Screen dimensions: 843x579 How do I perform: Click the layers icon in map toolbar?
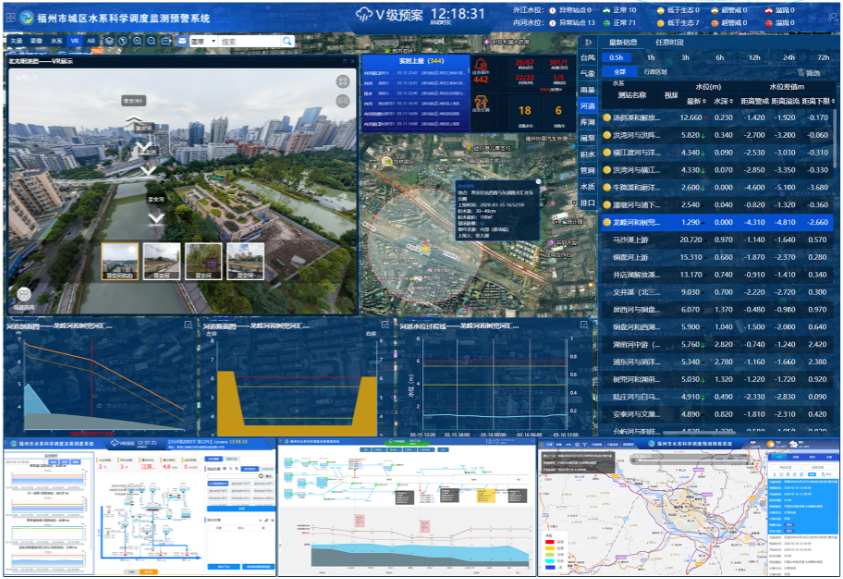108,42
